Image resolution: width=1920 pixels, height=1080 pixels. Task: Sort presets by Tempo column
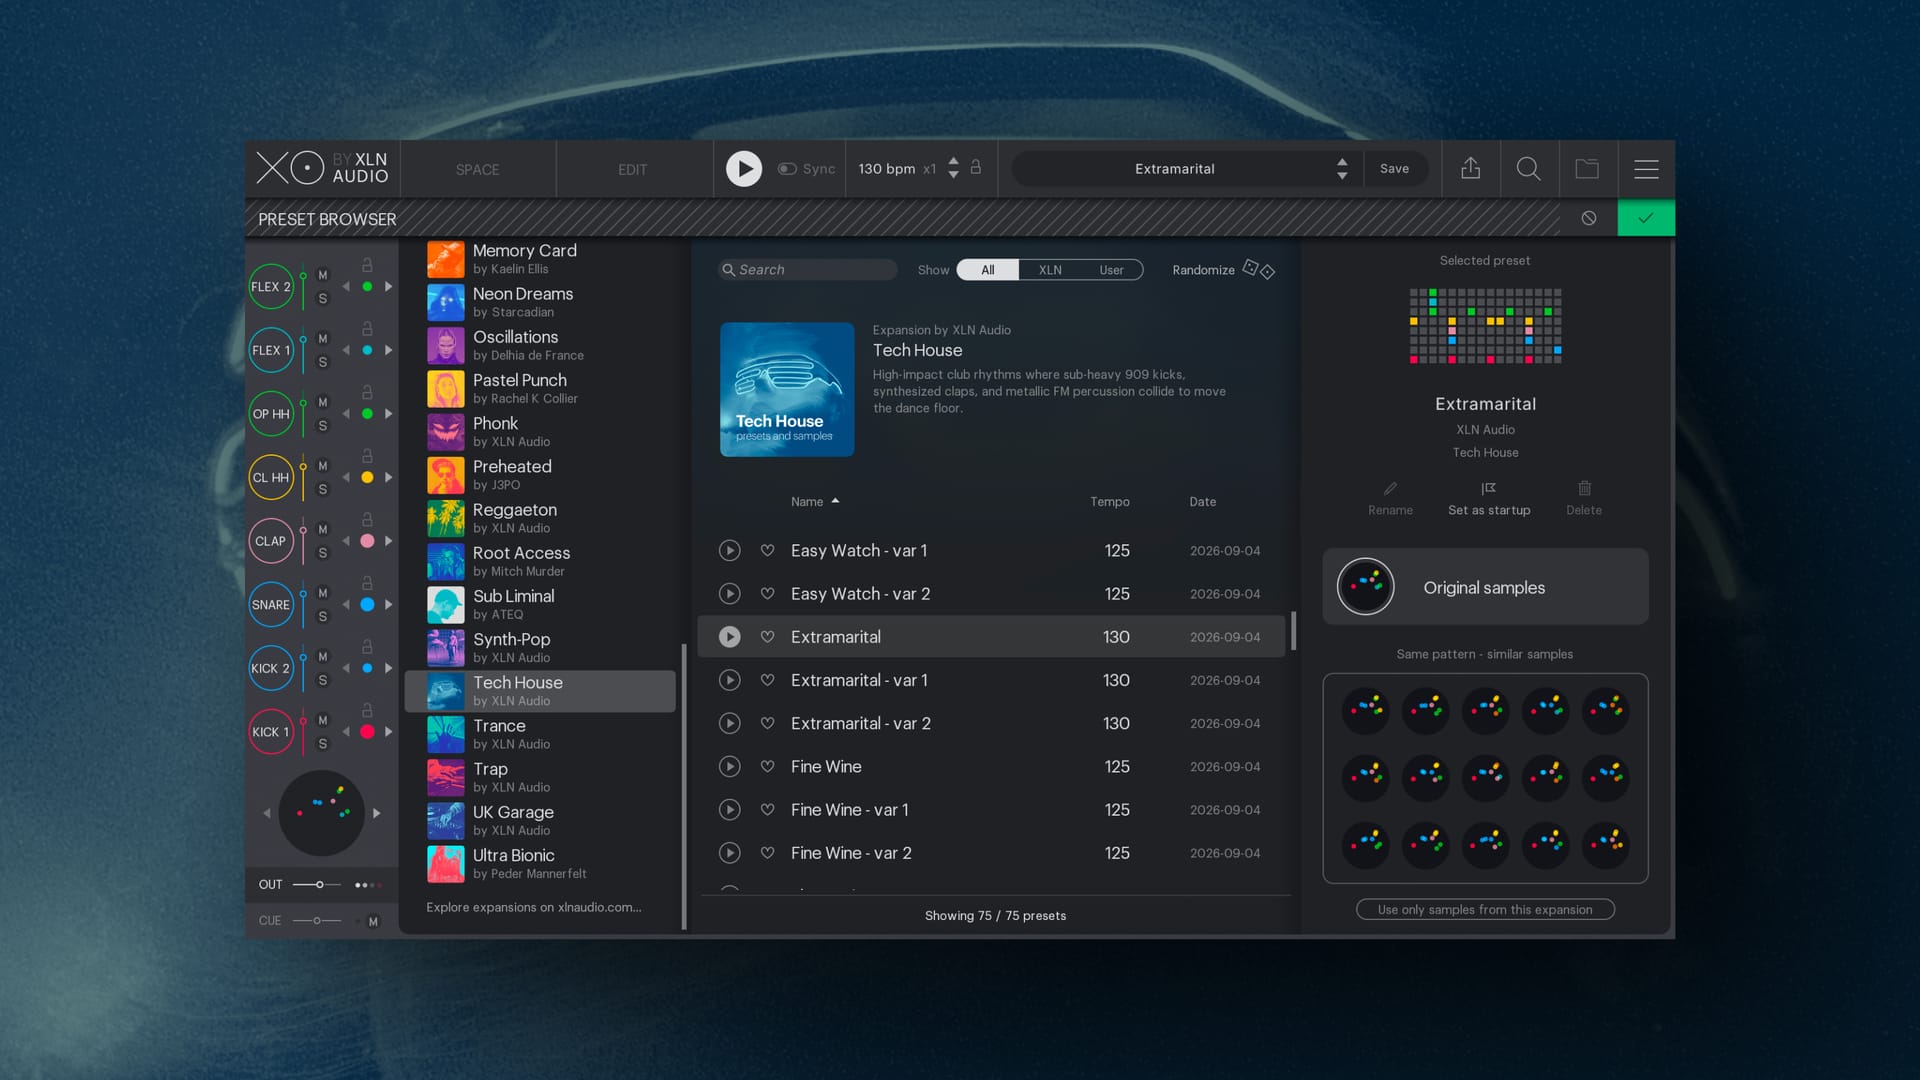[1110, 501]
